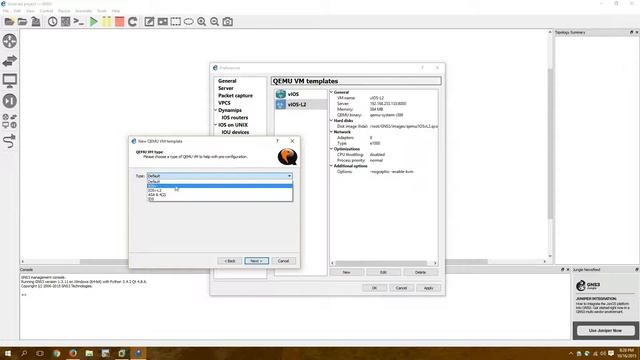This screenshot has width=640, height=360.
Task: Select the Insert picture tool
Action: 162,22
